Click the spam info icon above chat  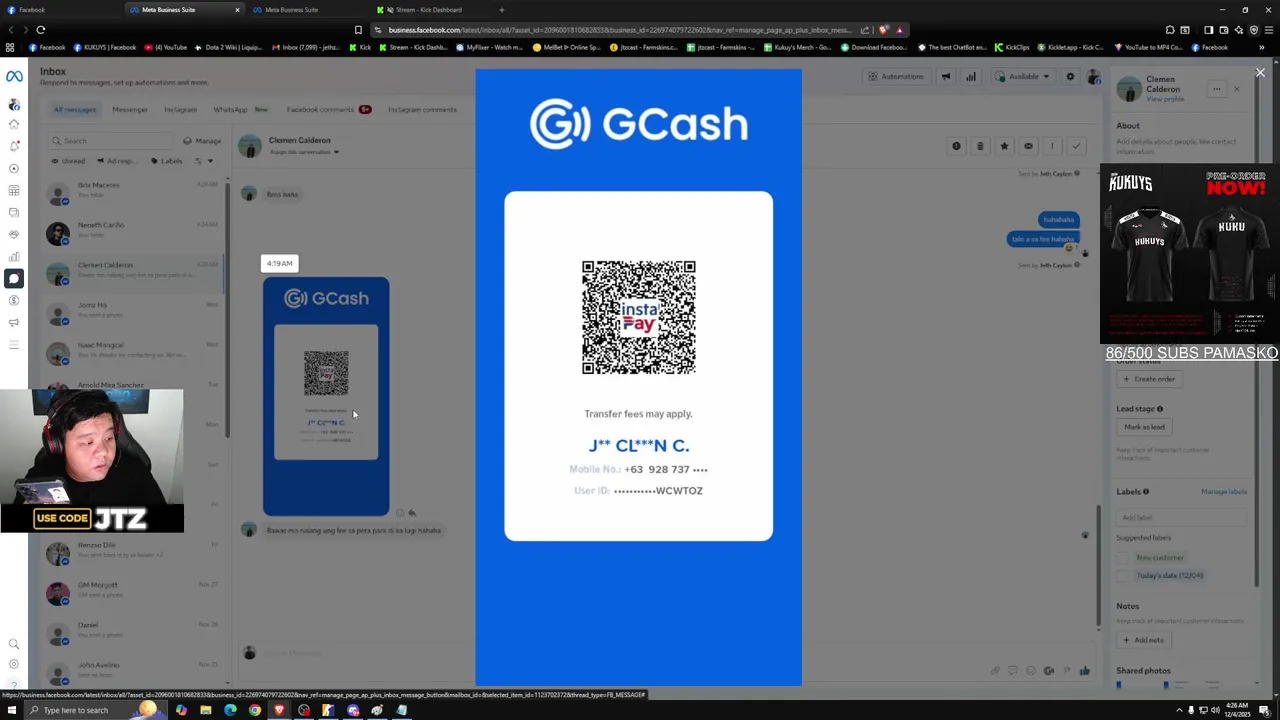[x=956, y=146]
